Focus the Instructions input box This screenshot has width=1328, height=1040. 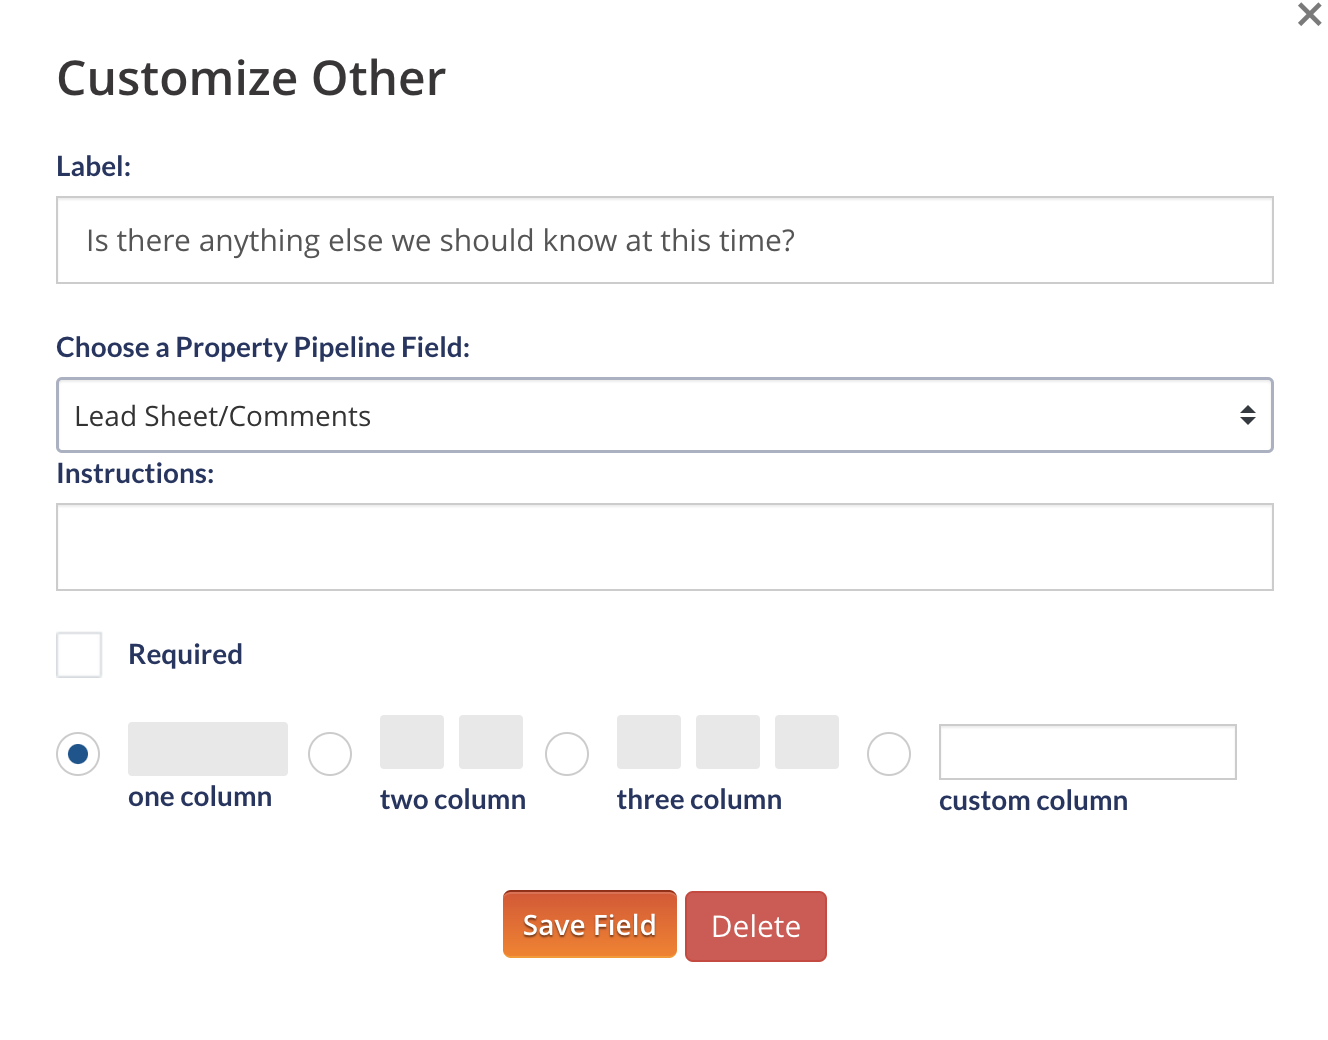pyautogui.click(x=664, y=547)
